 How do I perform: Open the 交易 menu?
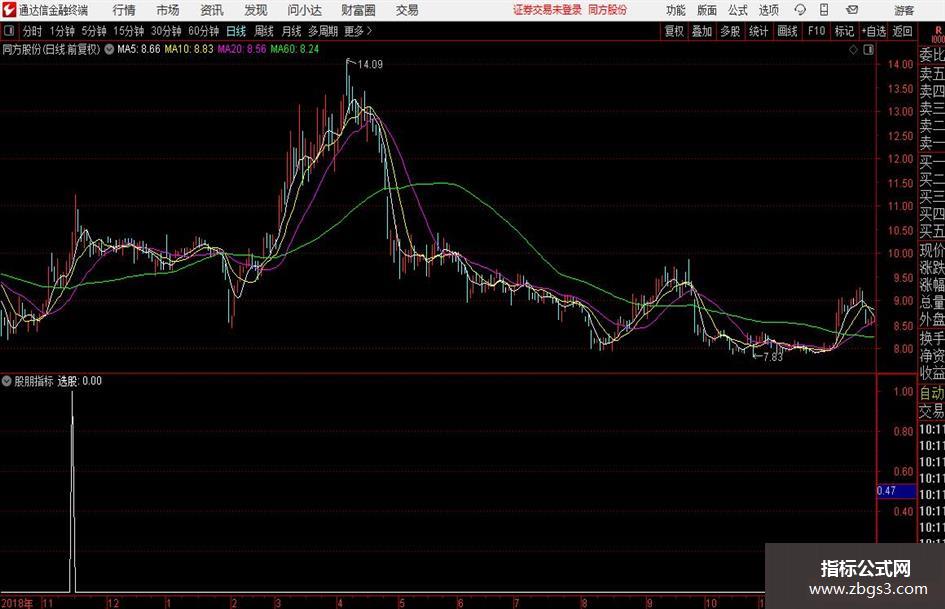tap(407, 10)
